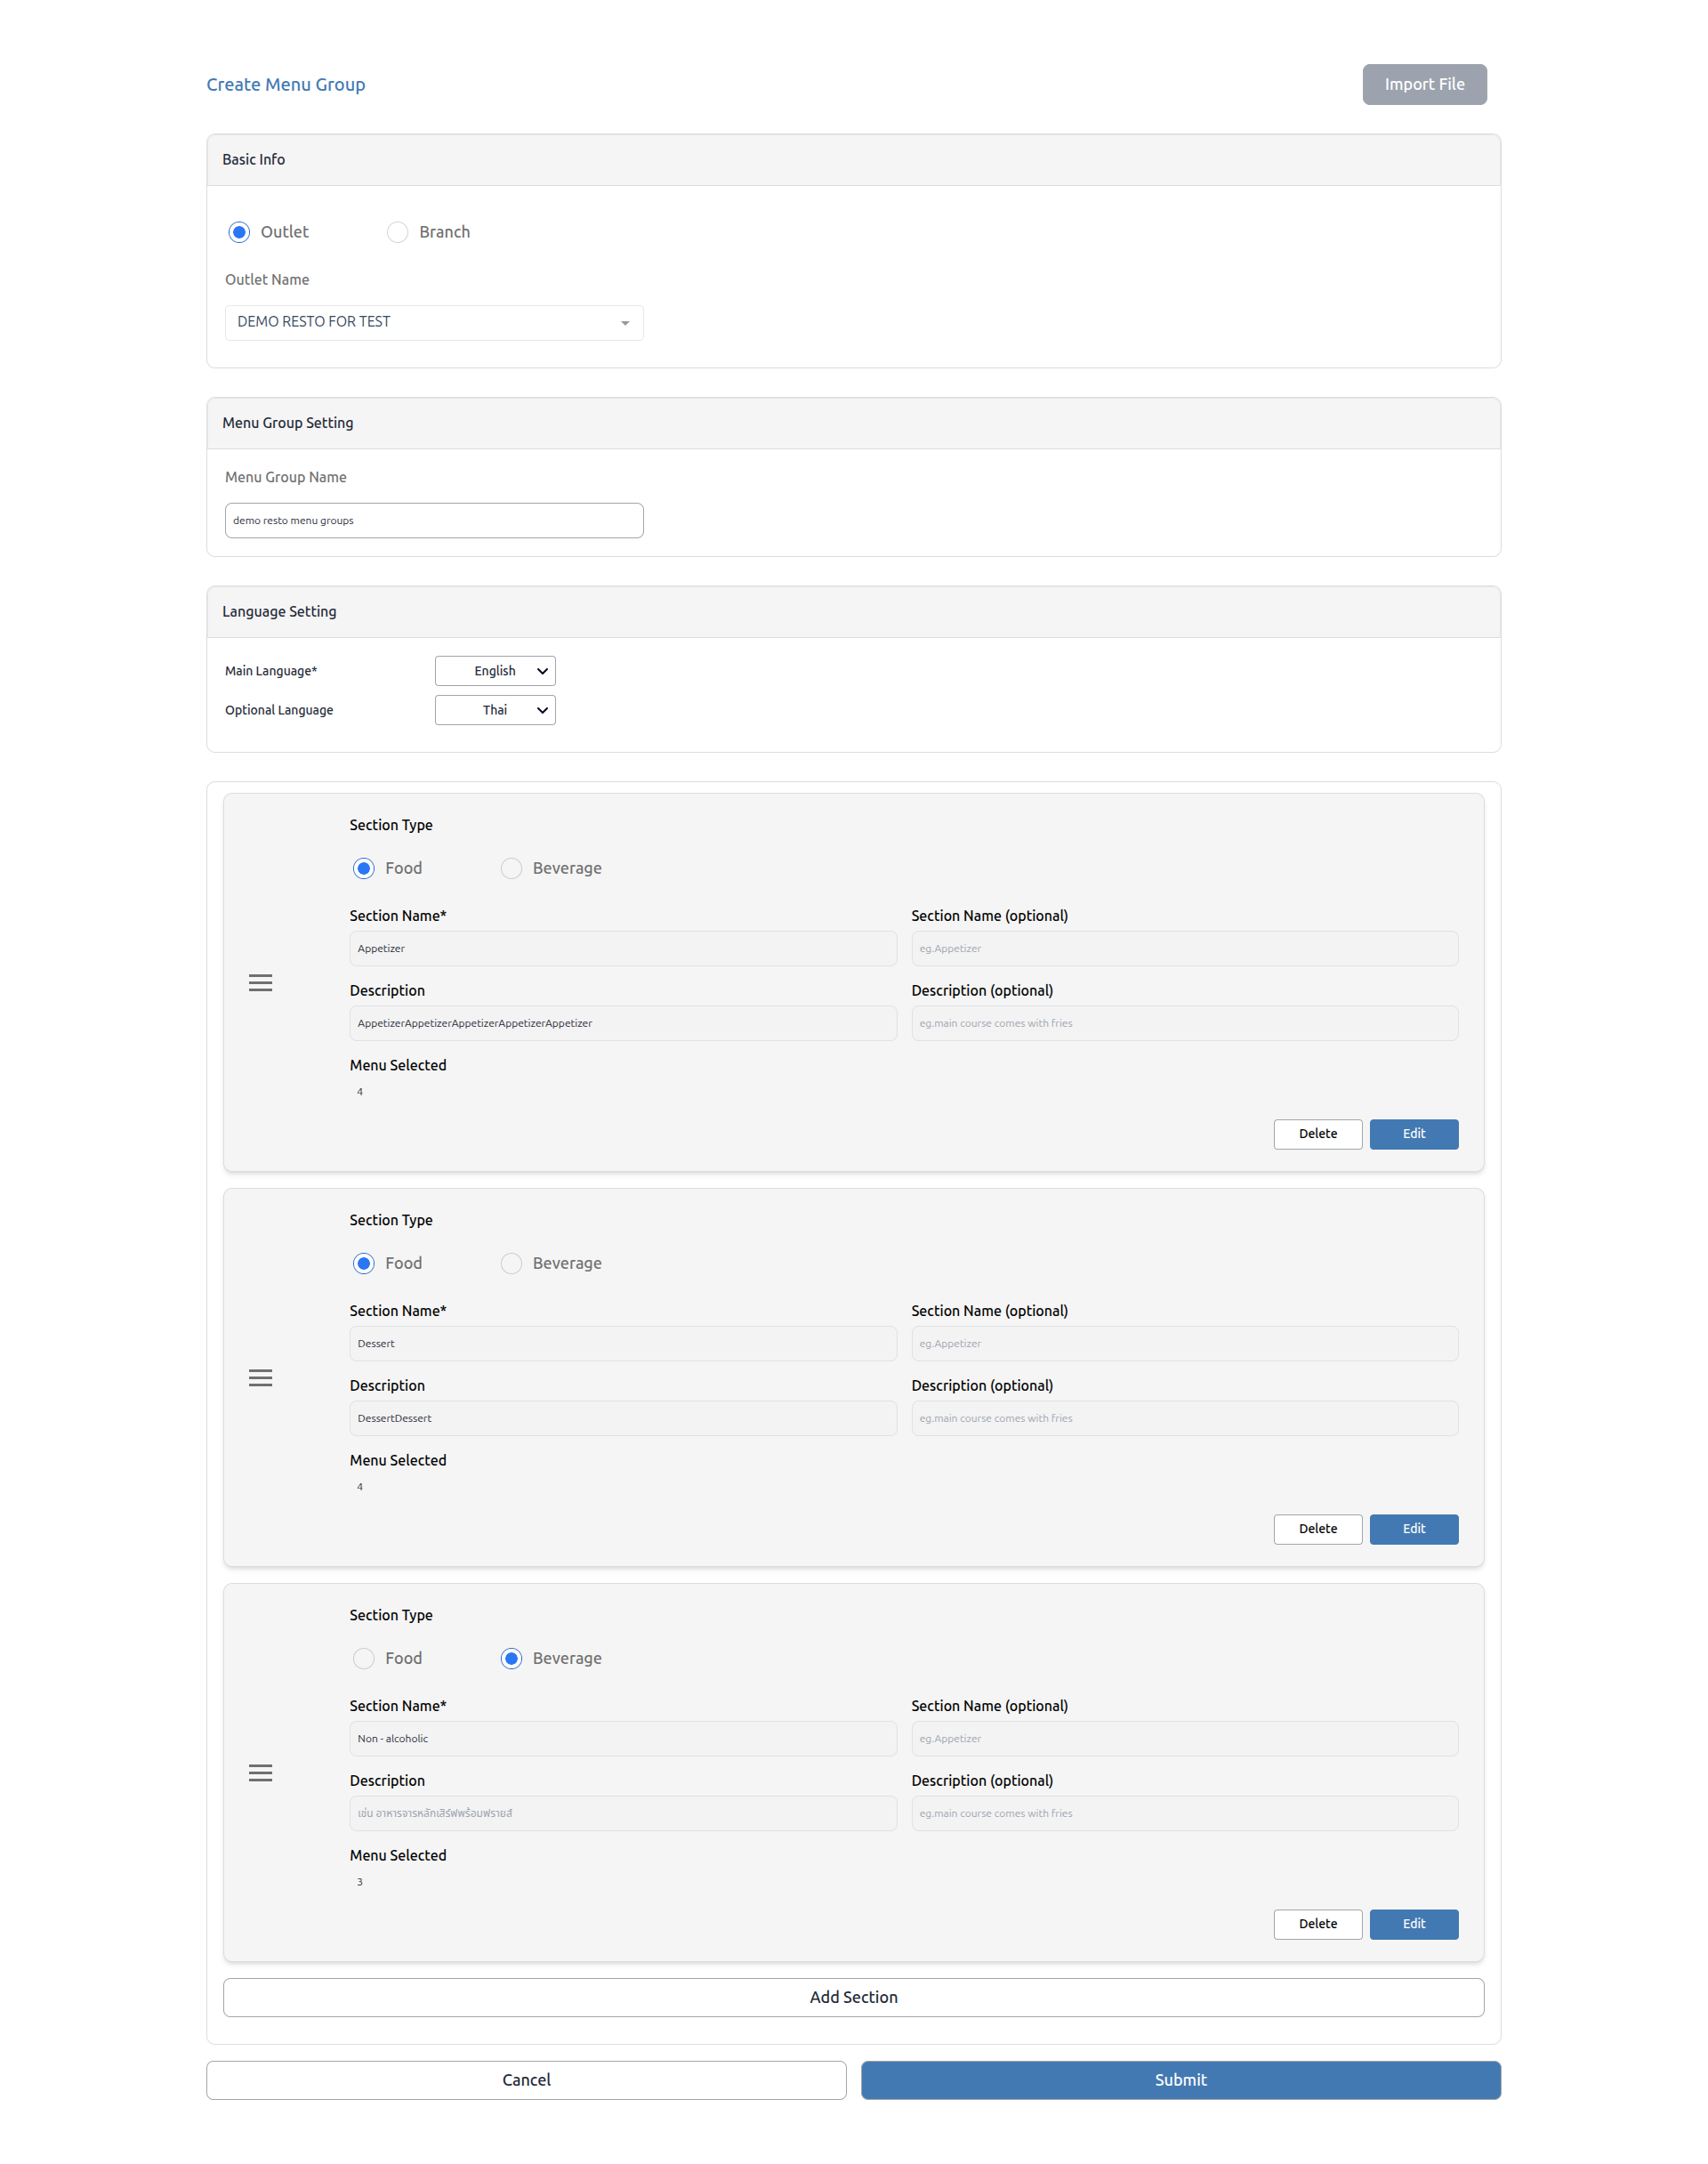
Task: Click Add Section button
Action: point(853,1997)
